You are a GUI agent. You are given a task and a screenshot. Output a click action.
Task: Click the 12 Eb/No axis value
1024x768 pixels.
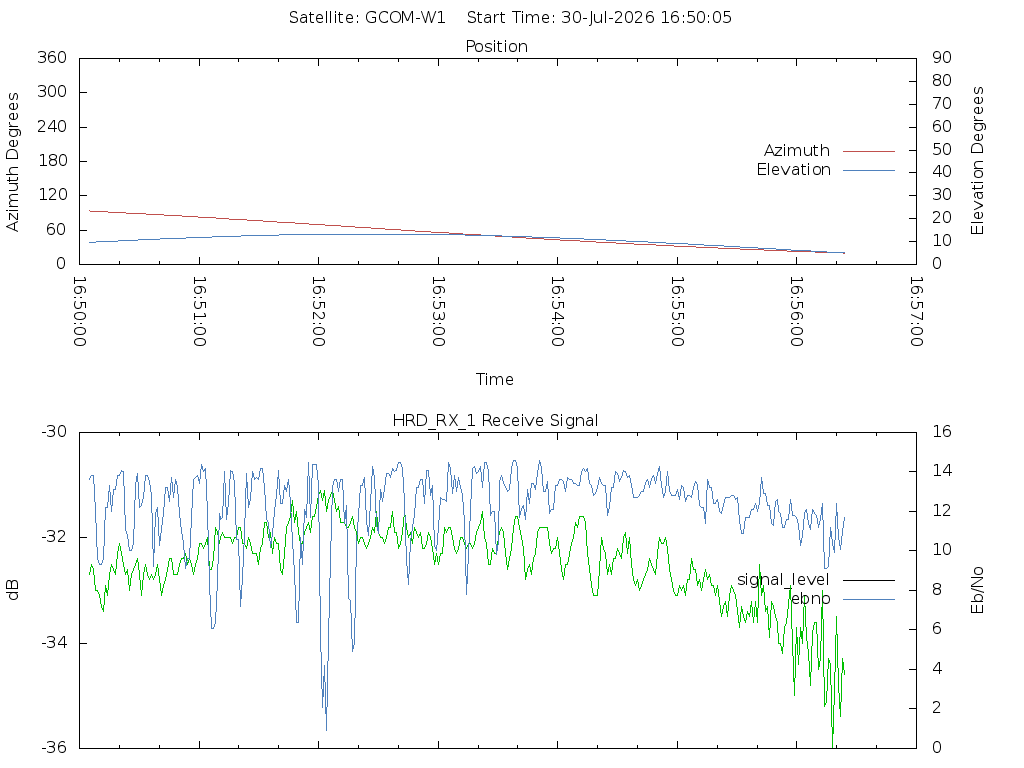tap(942, 511)
